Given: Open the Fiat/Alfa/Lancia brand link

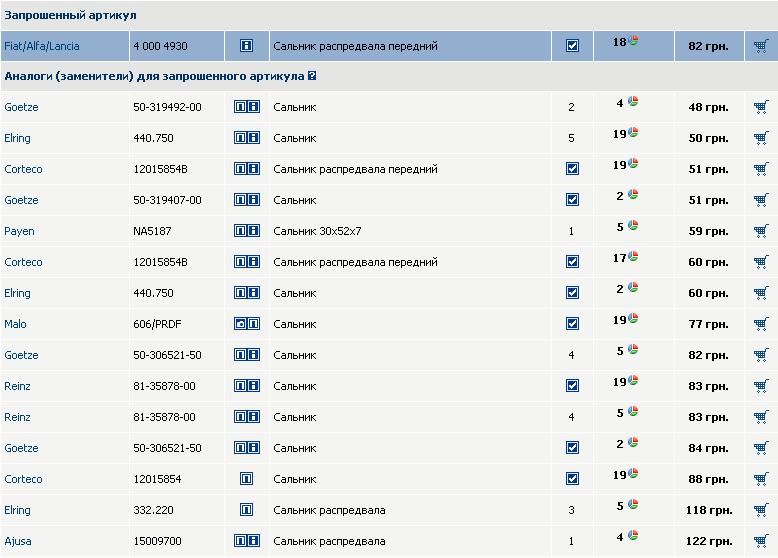Looking at the screenshot, I should tap(42, 46).
